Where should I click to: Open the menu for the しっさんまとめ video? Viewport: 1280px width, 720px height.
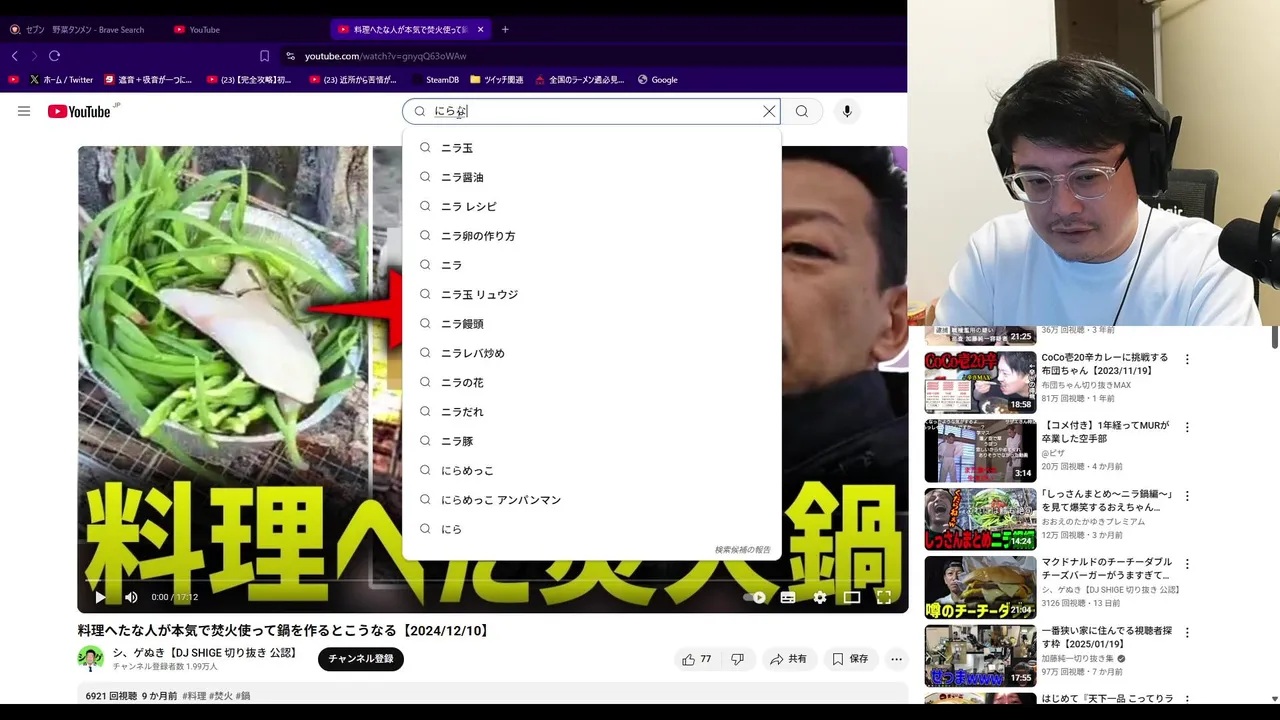coord(1188,496)
